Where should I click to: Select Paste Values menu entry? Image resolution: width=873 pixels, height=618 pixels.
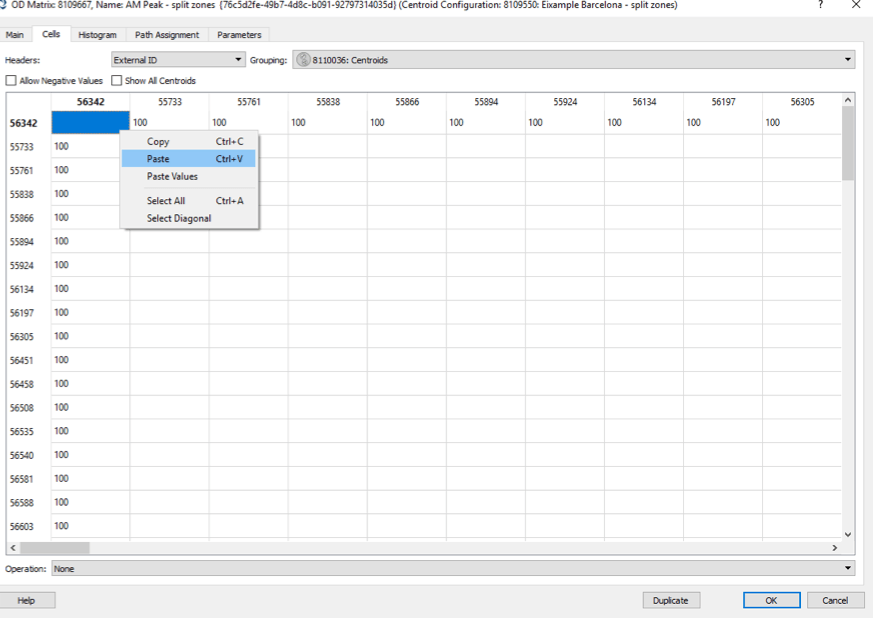tap(189, 176)
